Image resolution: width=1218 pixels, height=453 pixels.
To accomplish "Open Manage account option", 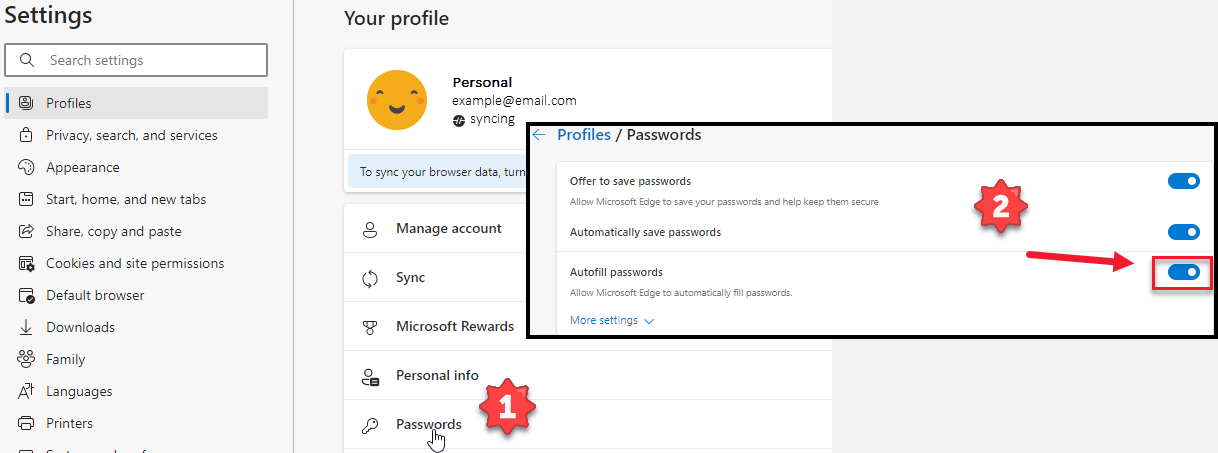I will point(448,228).
